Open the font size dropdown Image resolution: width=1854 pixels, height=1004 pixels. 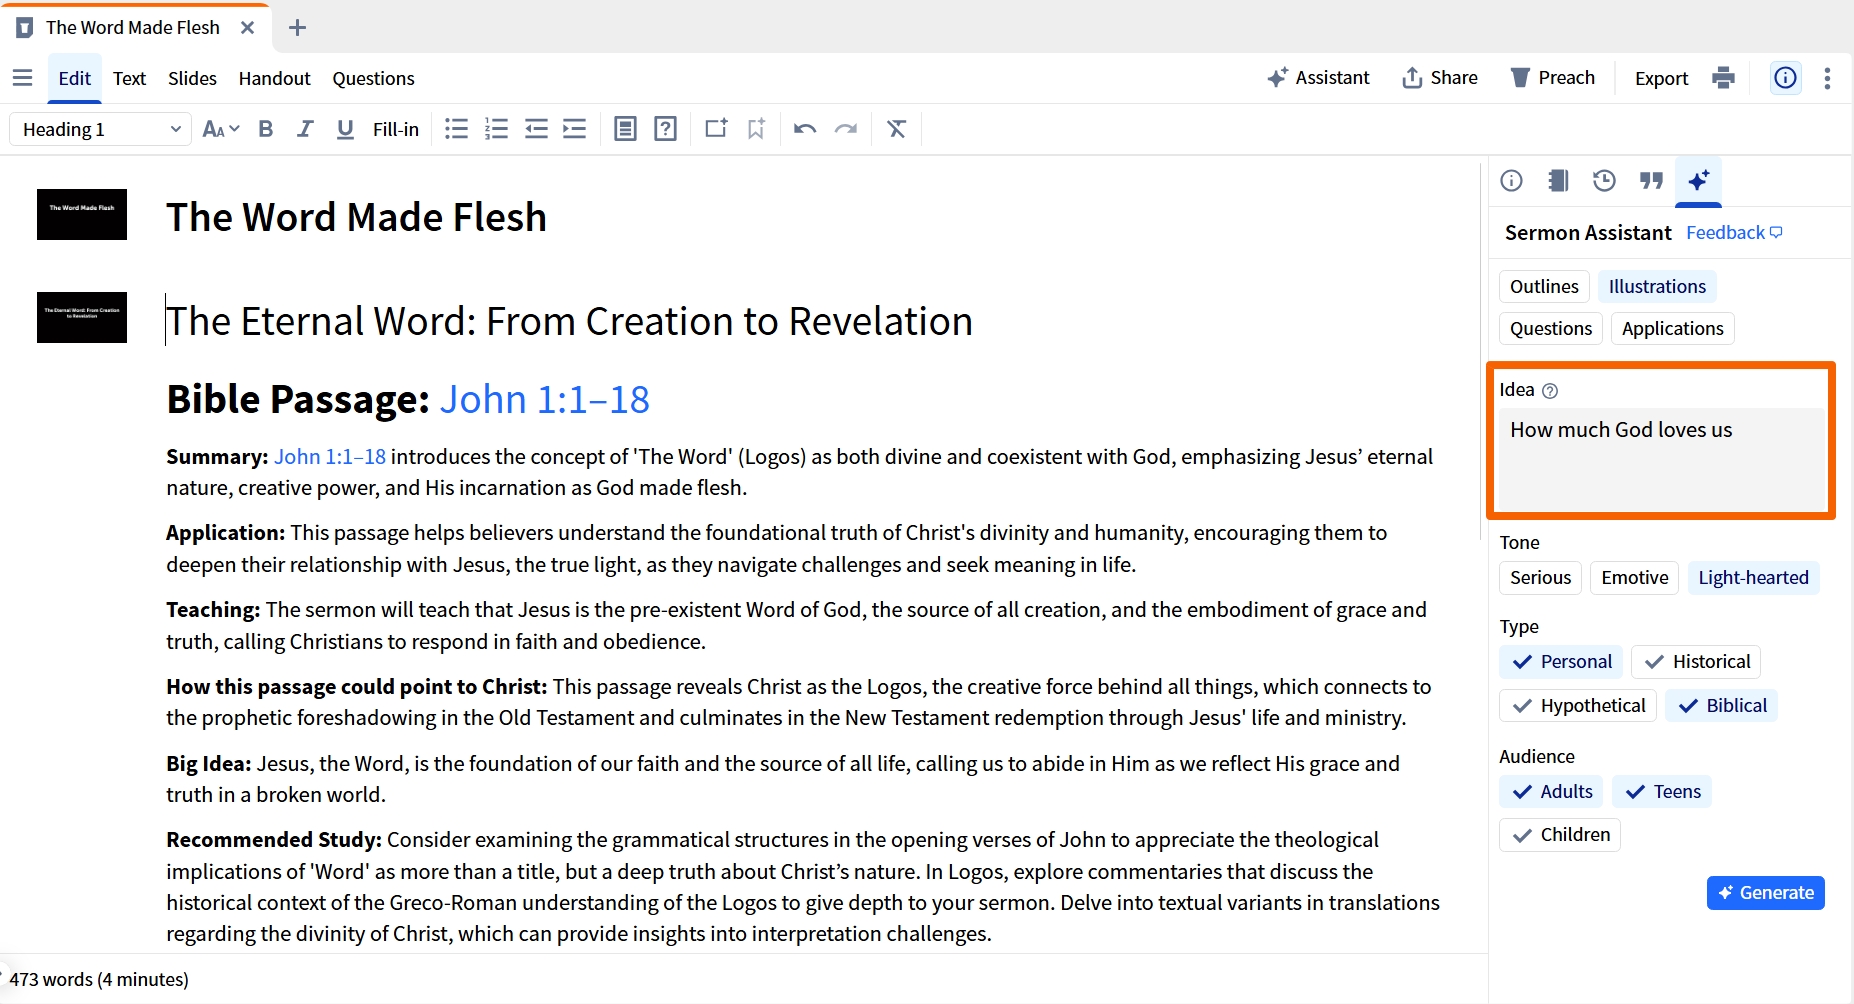click(221, 129)
